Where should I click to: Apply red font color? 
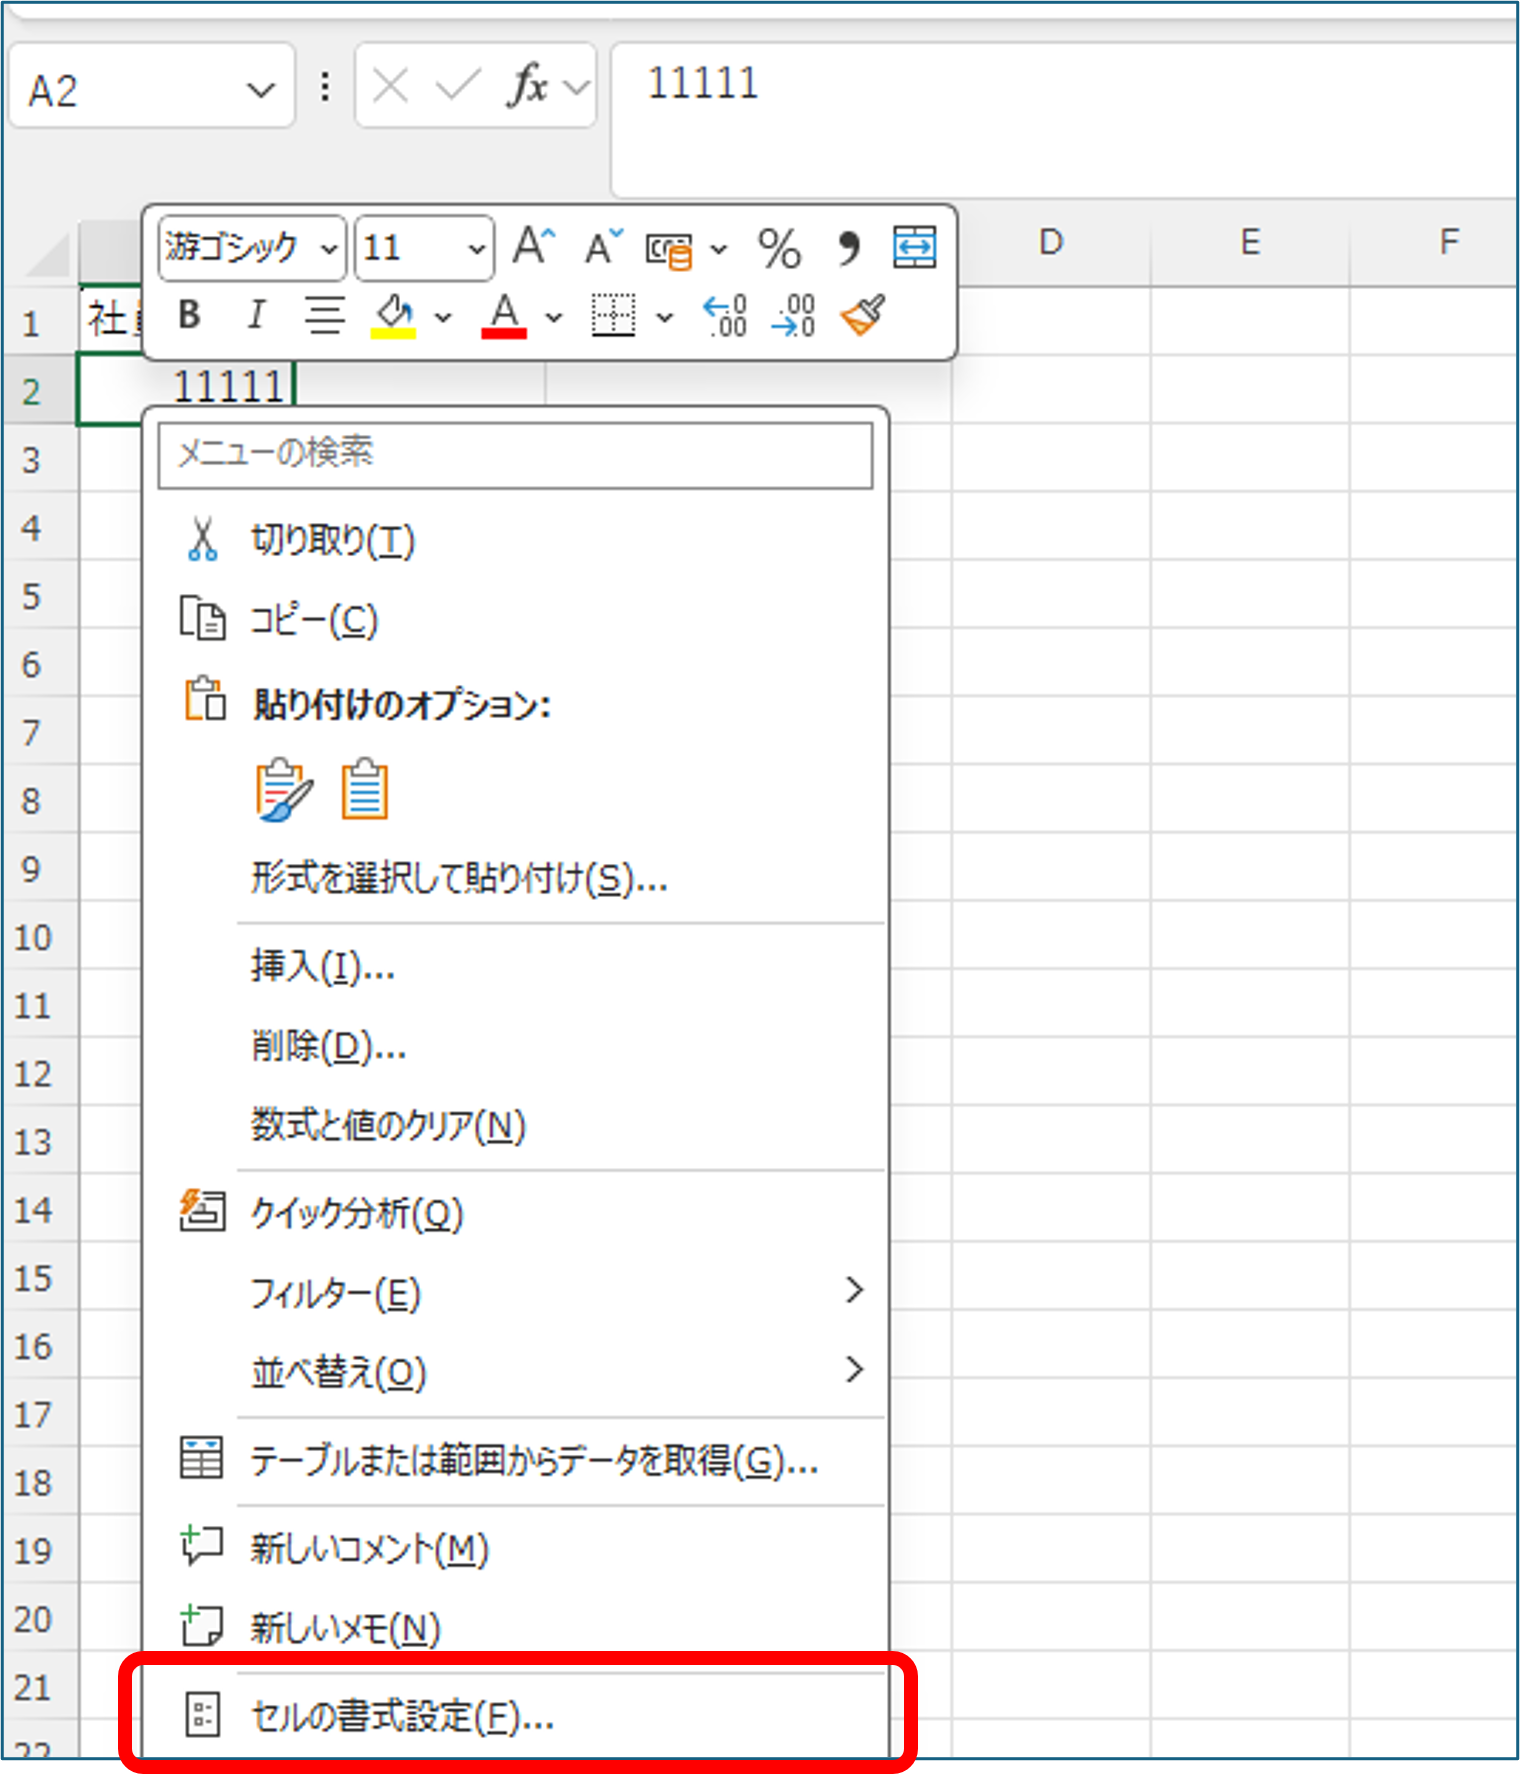coord(504,316)
